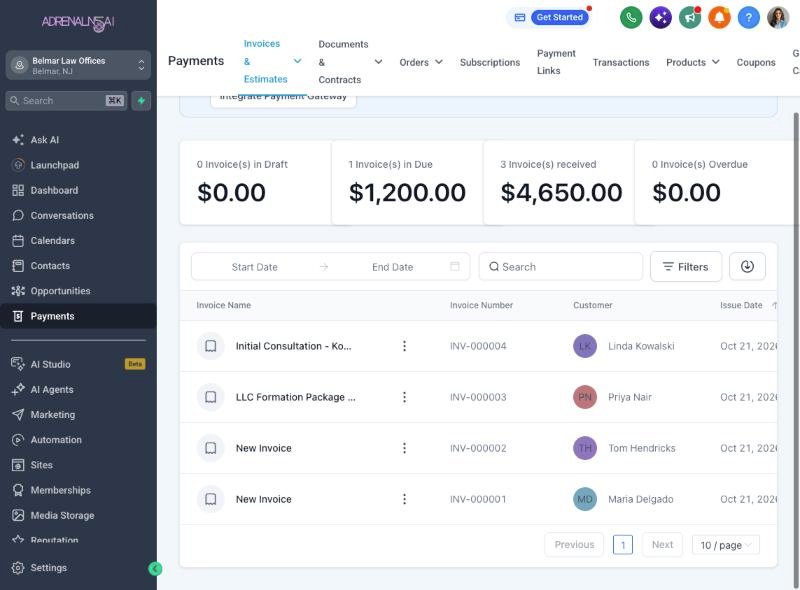Click the green lightning quick actions icon

pos(141,101)
